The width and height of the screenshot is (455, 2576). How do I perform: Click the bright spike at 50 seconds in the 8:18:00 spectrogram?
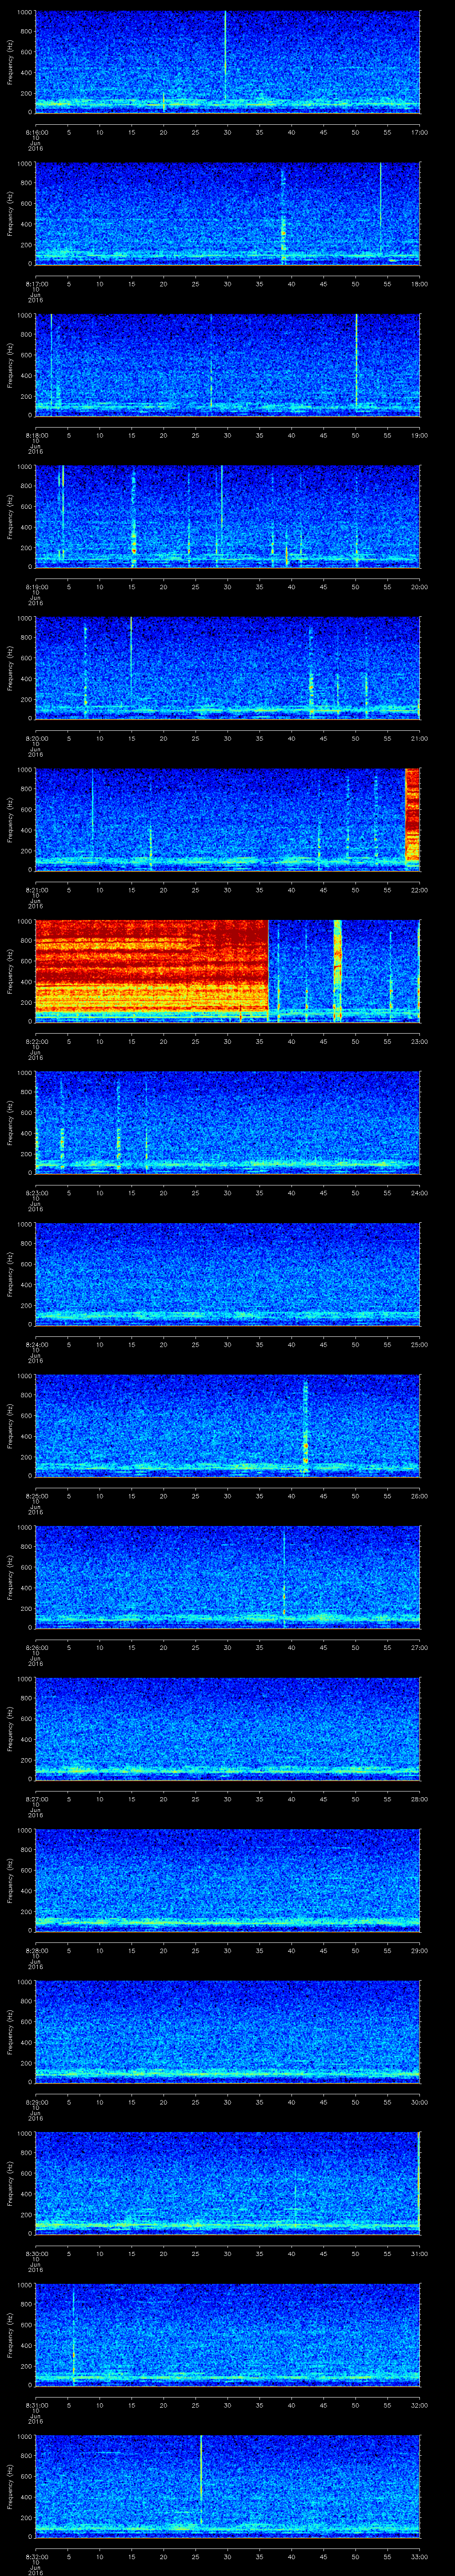[356, 360]
